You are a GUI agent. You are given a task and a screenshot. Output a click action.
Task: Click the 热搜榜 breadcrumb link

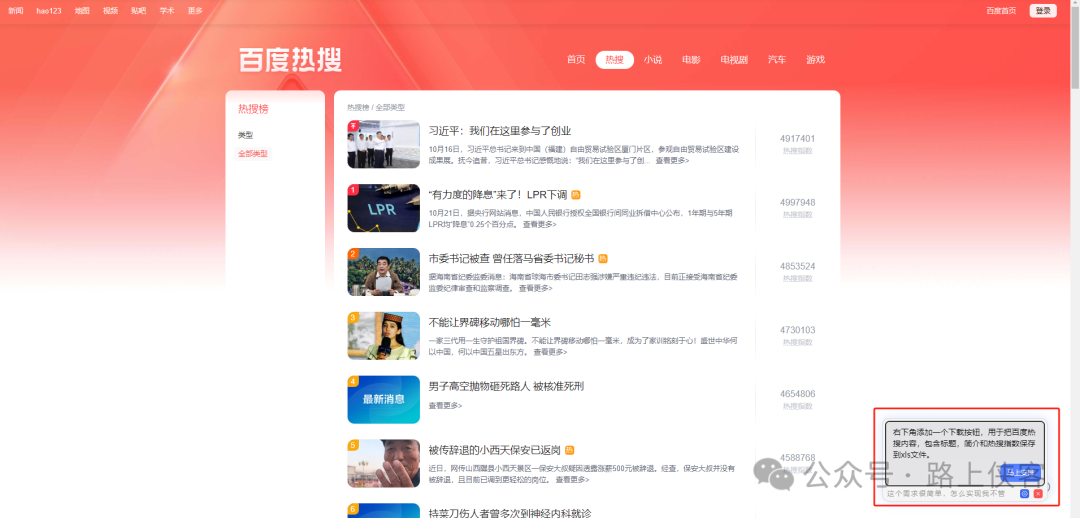point(357,107)
